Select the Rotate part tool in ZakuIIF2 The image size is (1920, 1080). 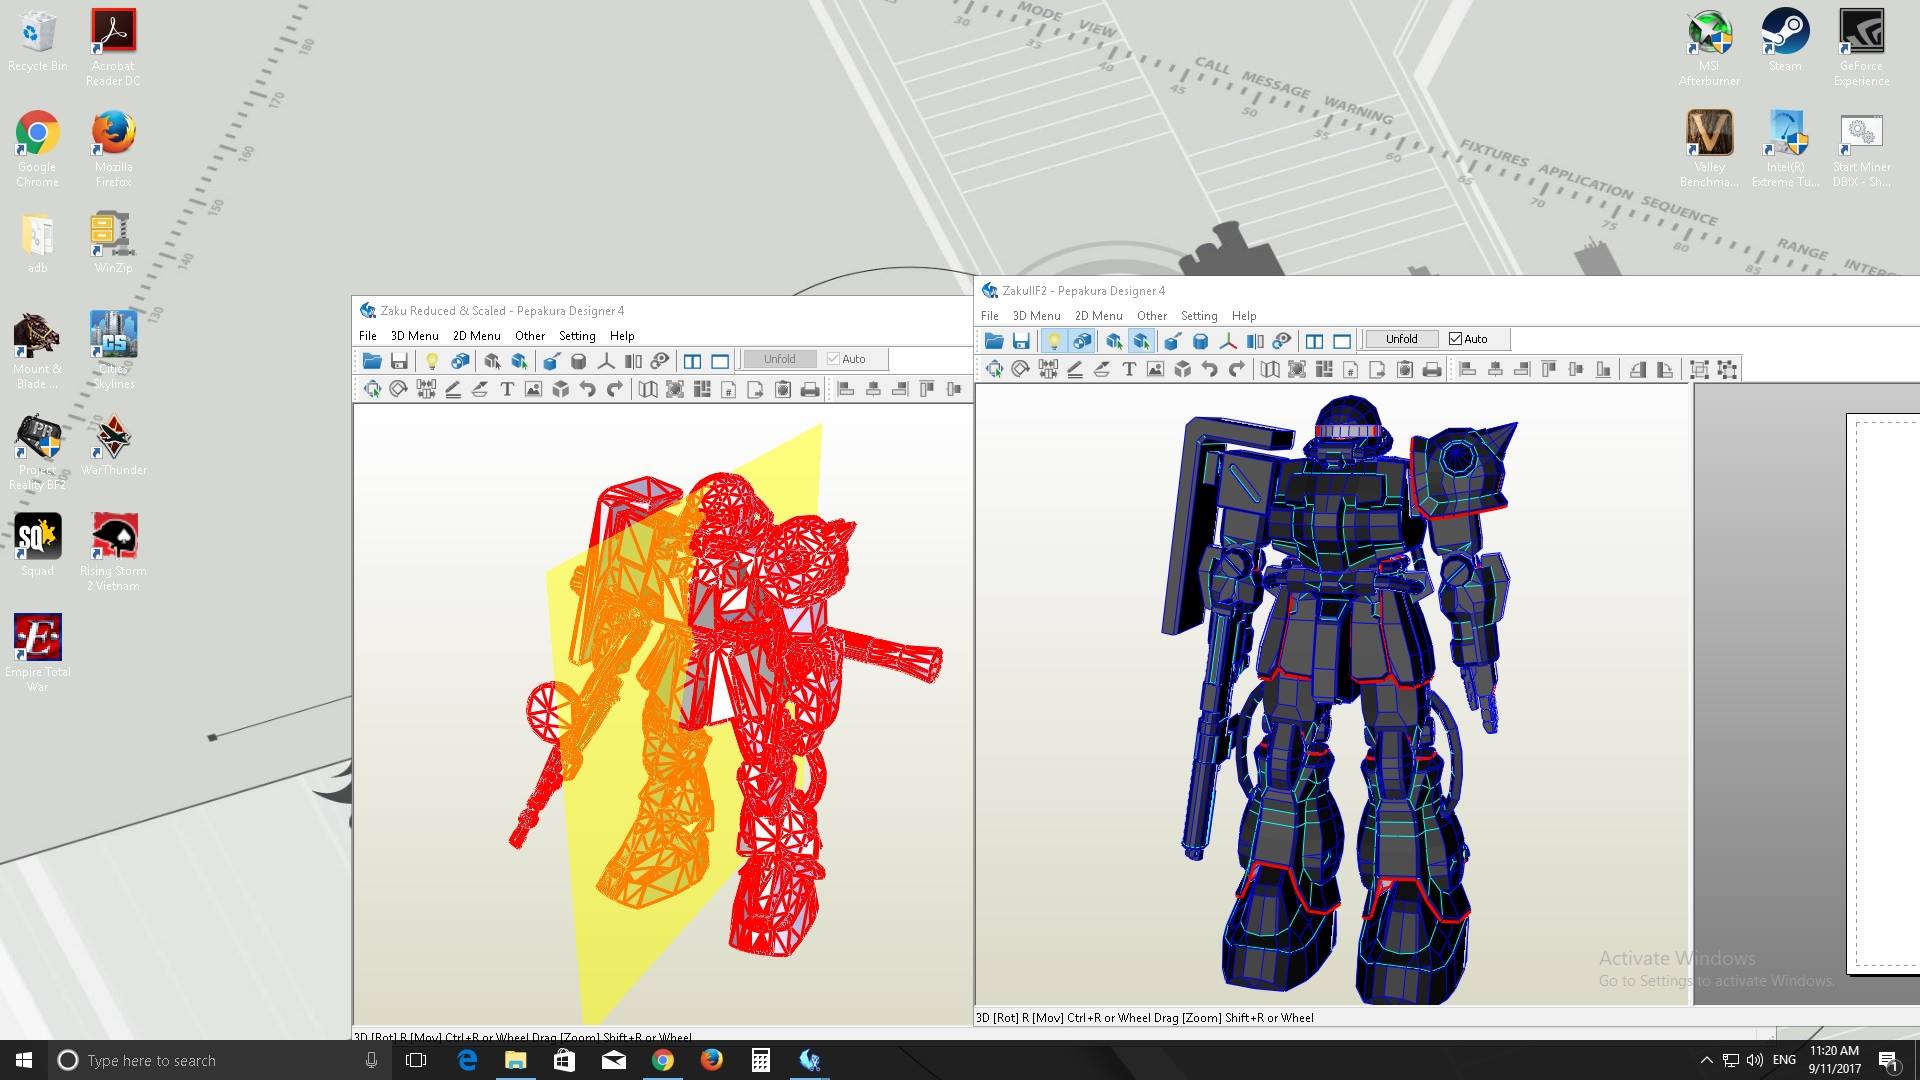(1021, 369)
